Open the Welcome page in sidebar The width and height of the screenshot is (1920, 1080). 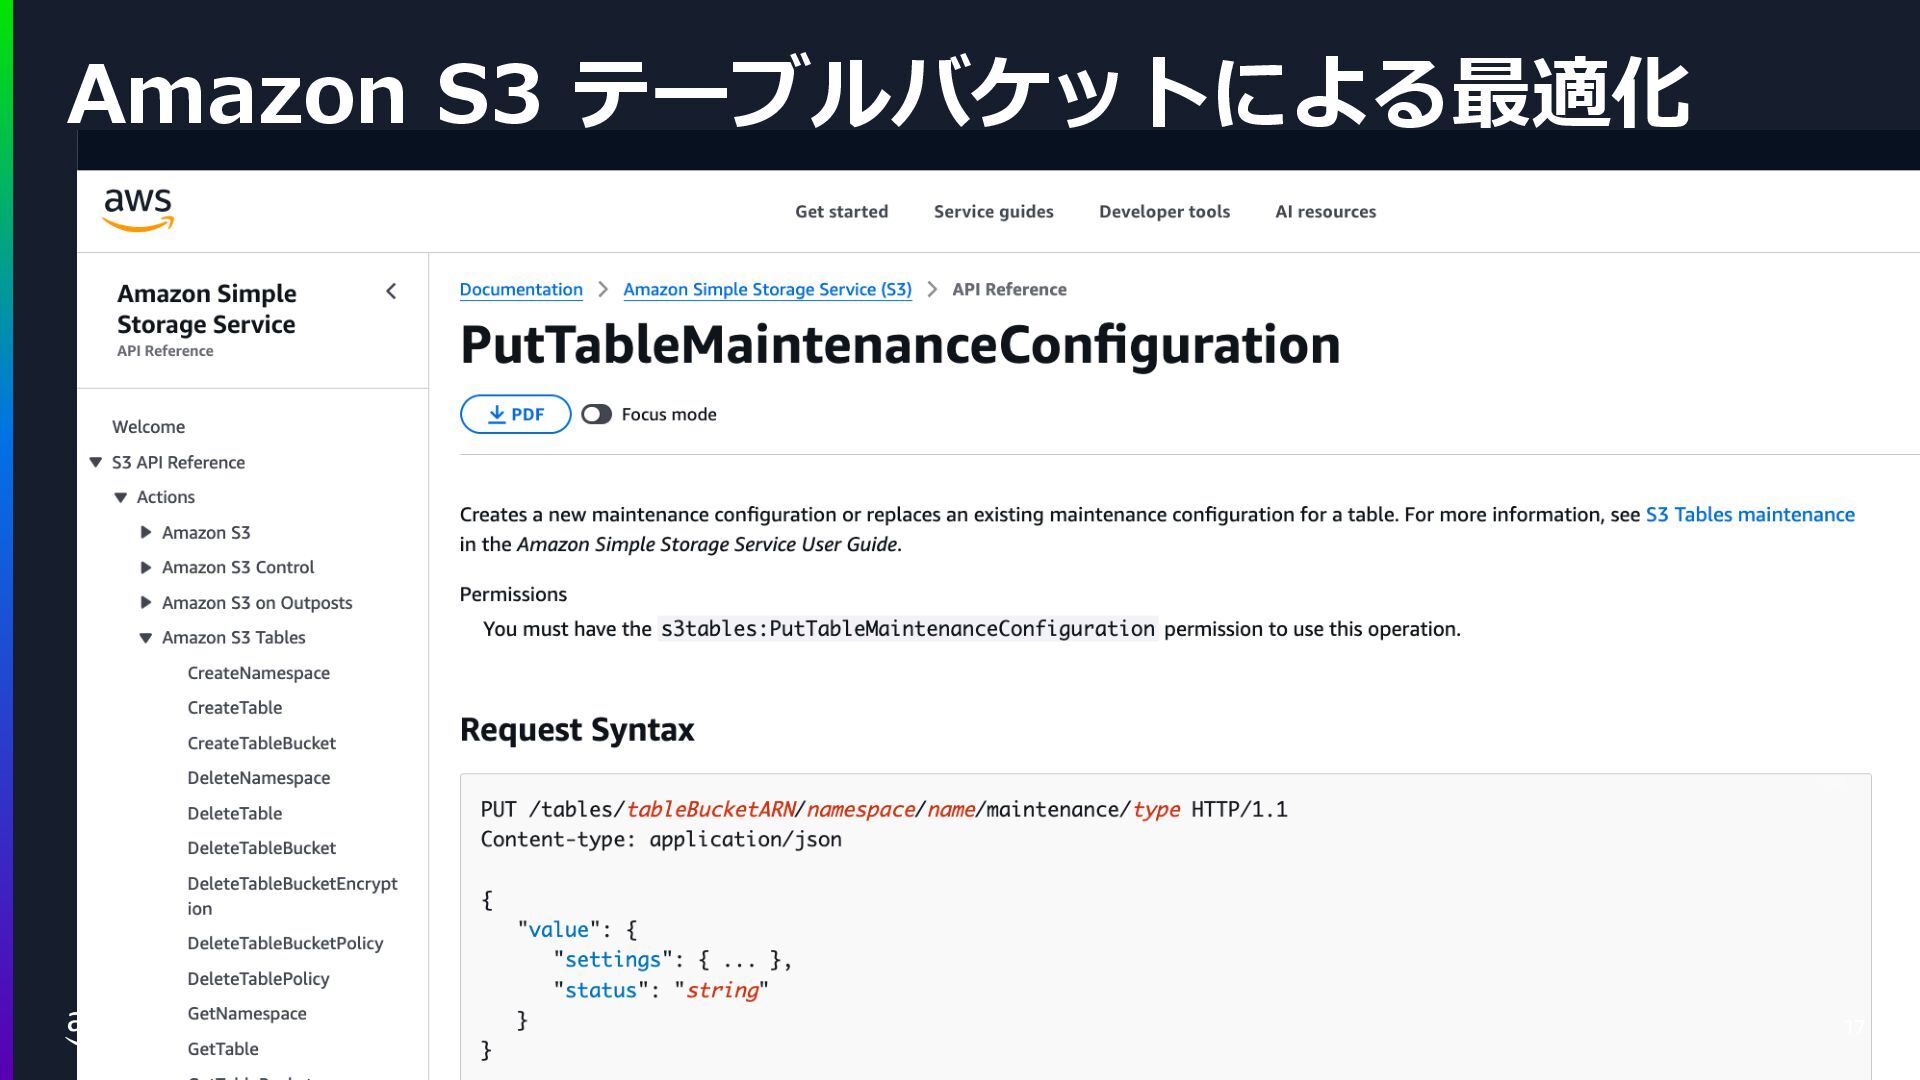click(148, 427)
